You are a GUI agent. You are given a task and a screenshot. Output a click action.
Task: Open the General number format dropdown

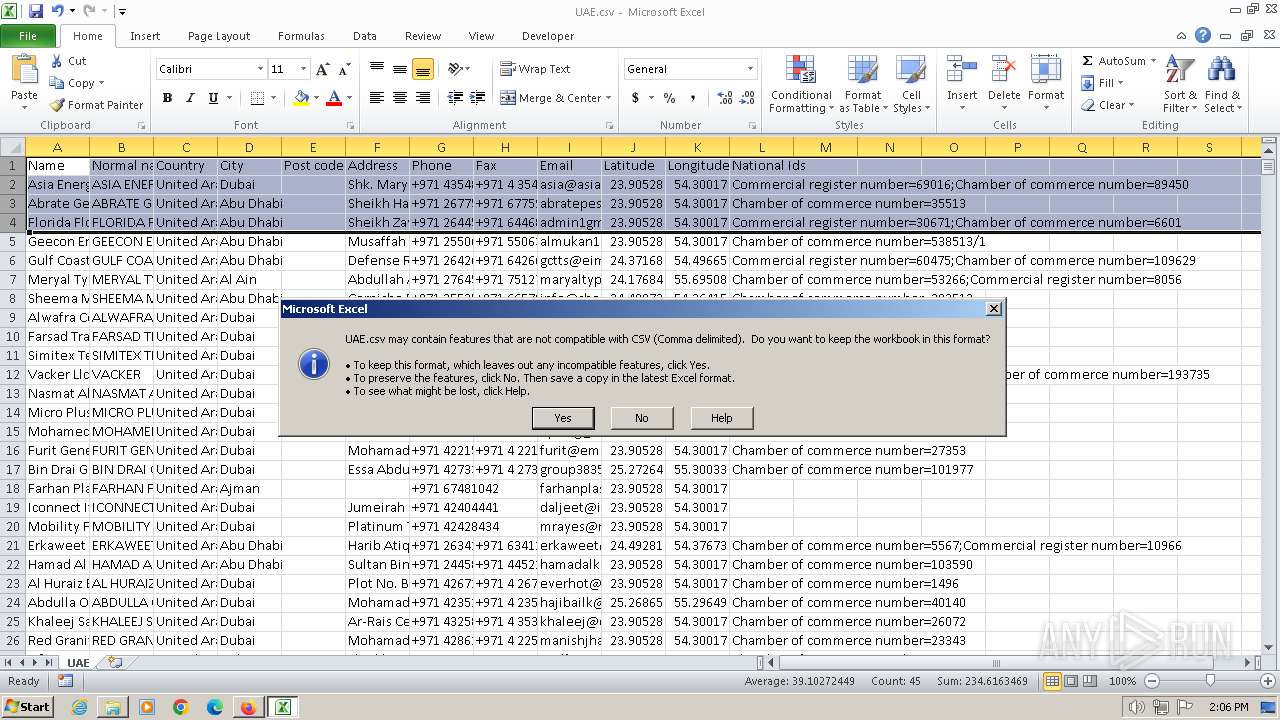(750, 69)
